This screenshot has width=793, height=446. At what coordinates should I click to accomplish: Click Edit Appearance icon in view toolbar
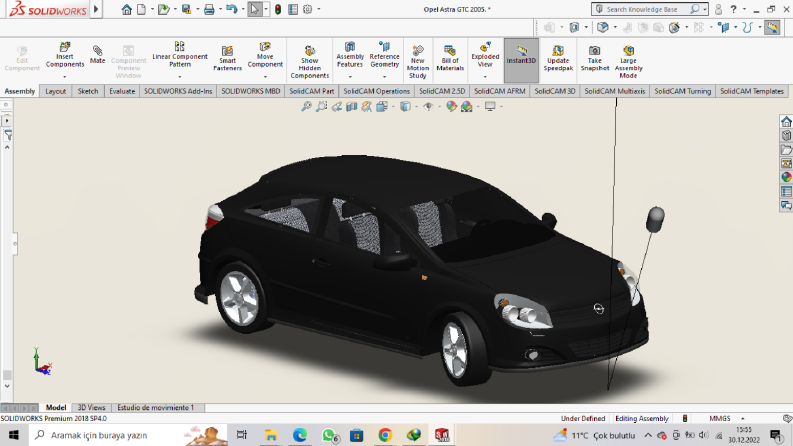click(x=451, y=107)
